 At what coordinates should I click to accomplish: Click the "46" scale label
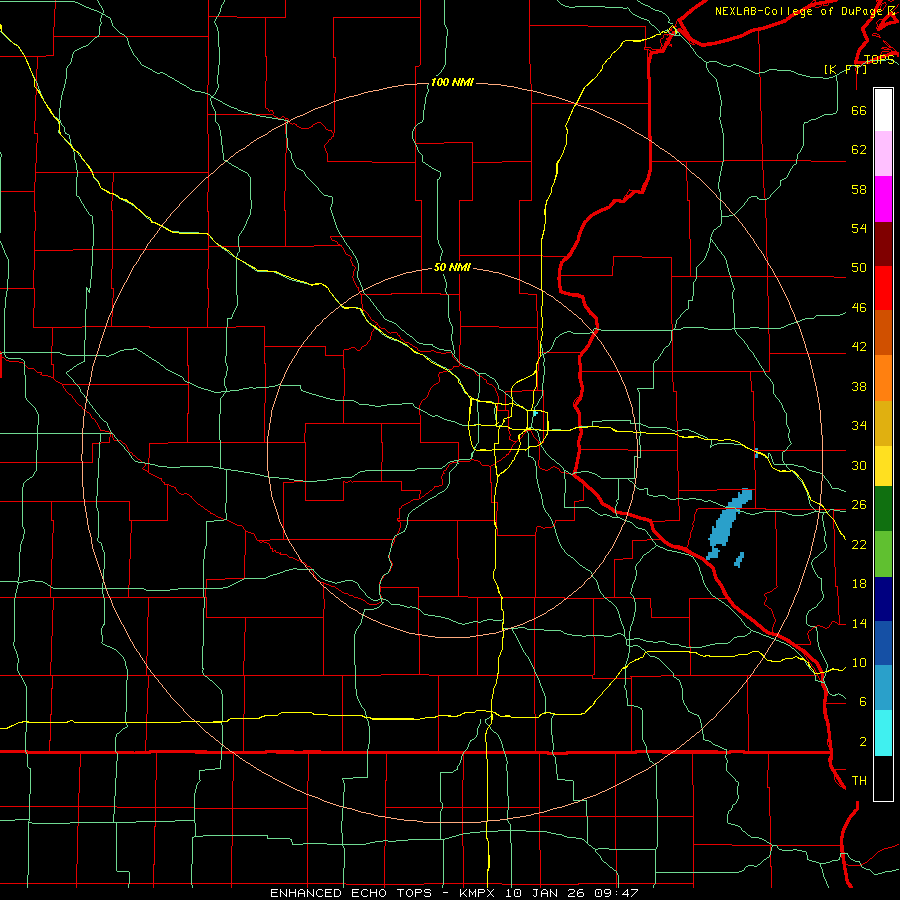859,308
